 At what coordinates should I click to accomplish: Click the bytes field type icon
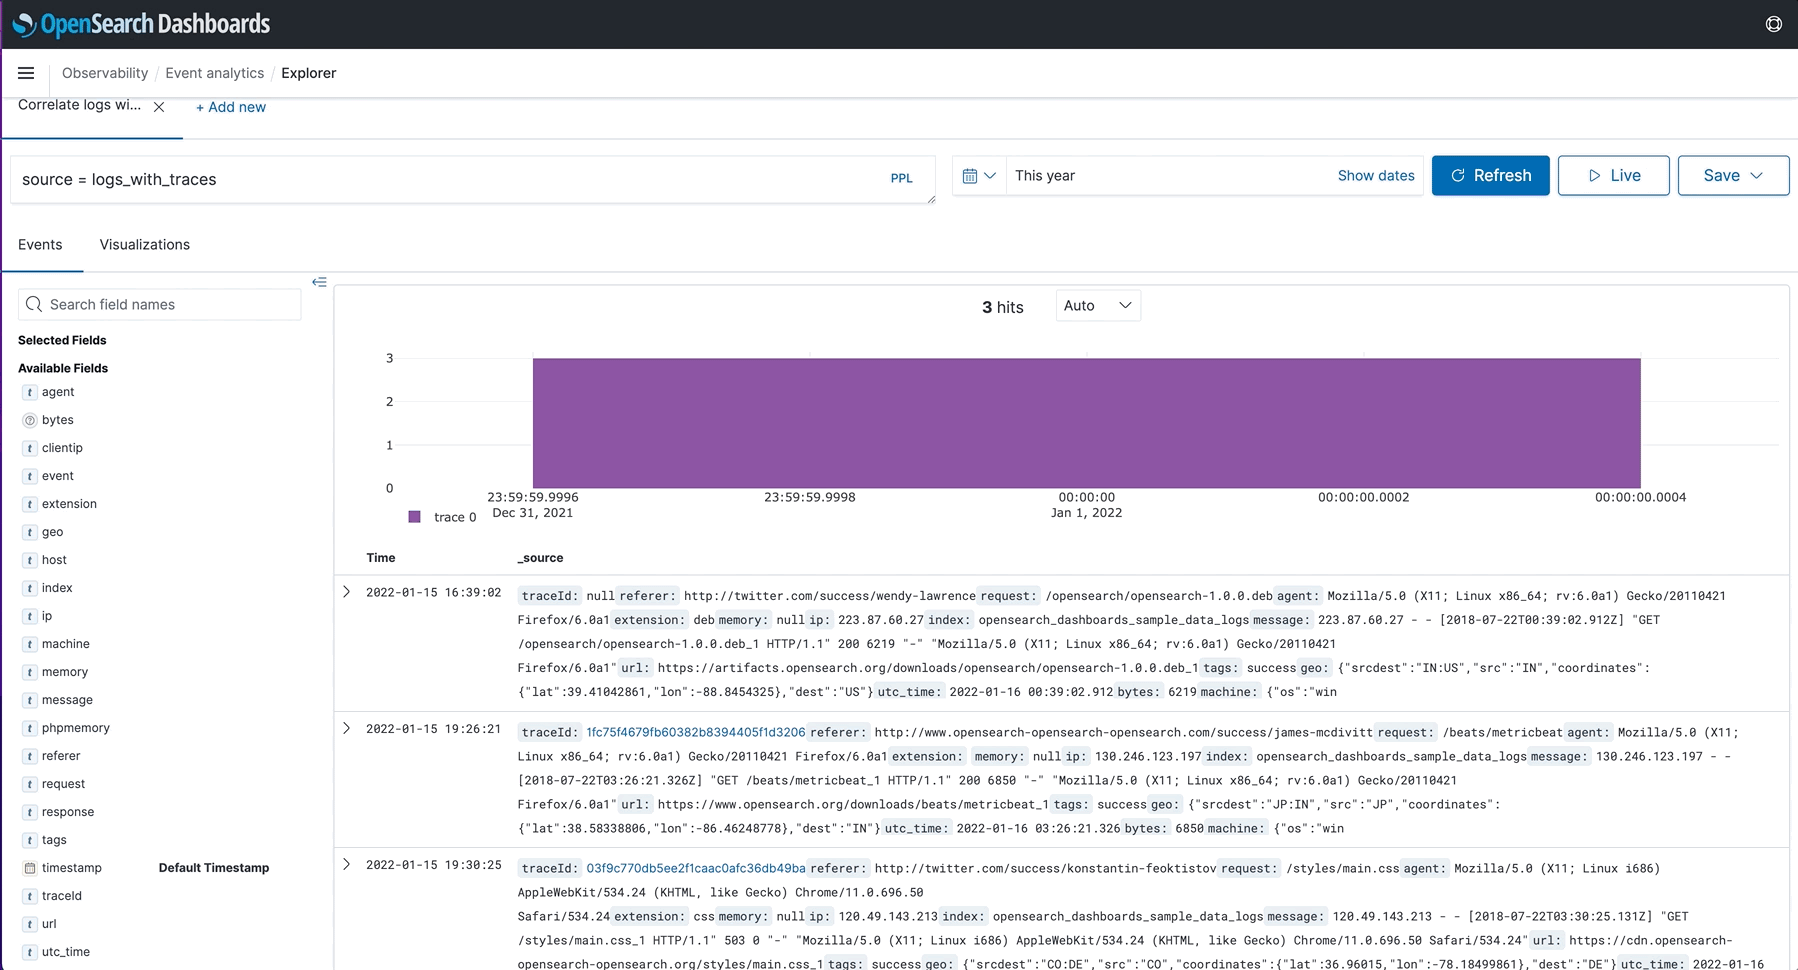(30, 421)
